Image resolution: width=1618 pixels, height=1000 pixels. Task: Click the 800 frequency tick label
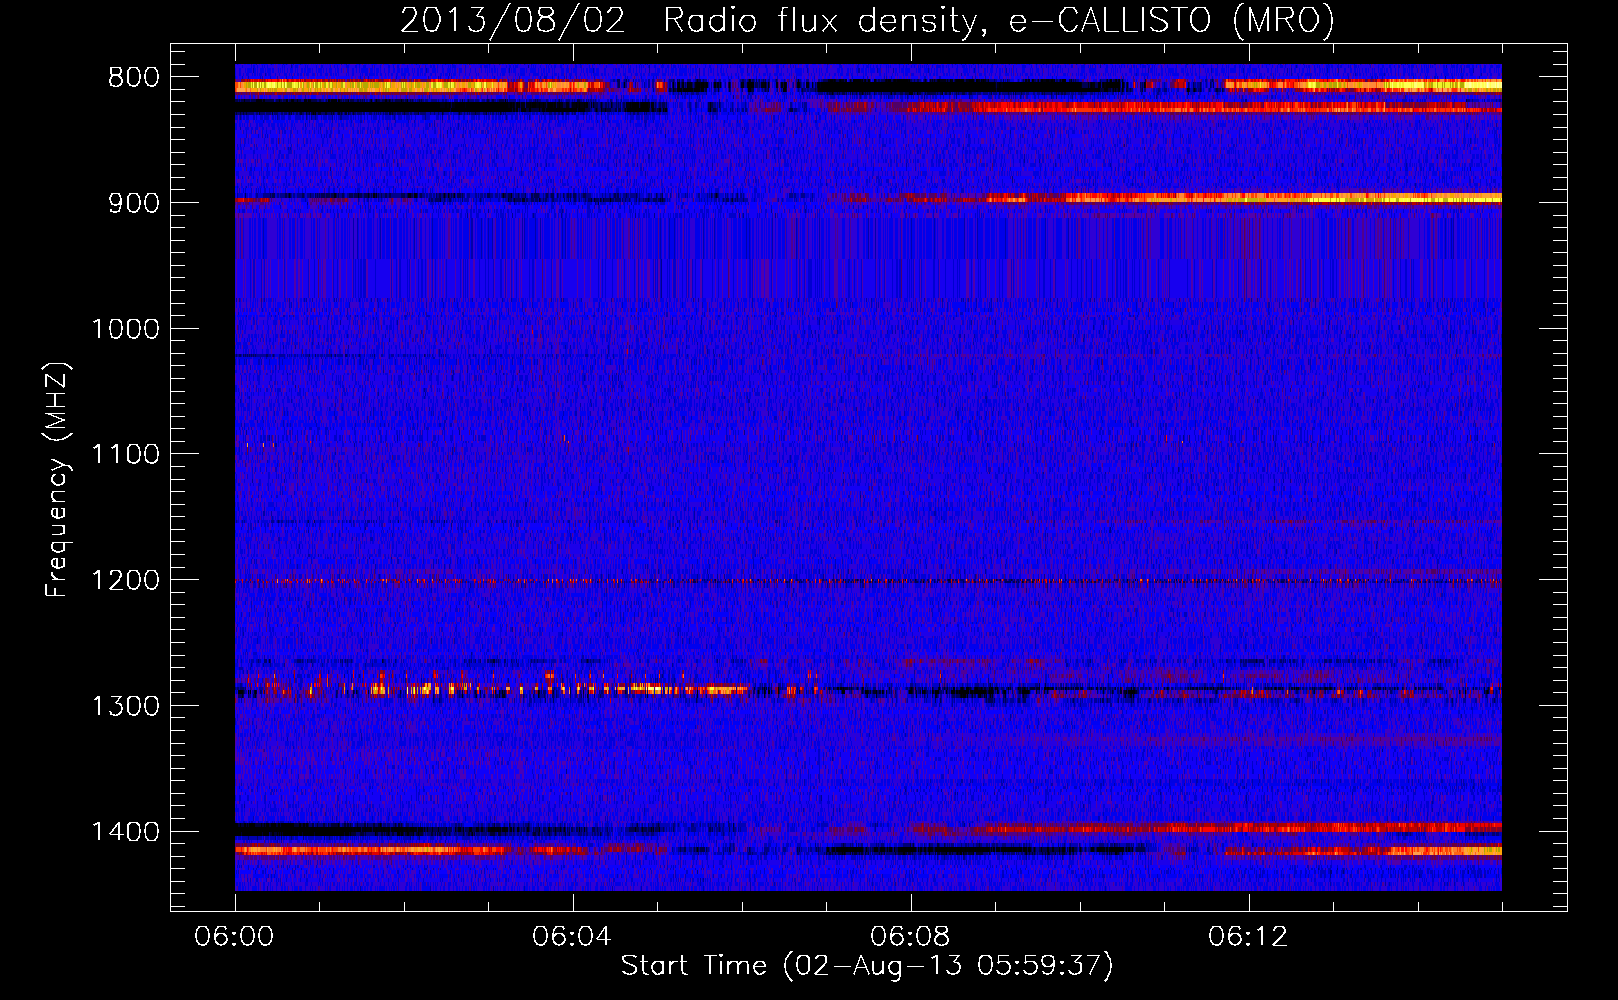click(x=133, y=78)
